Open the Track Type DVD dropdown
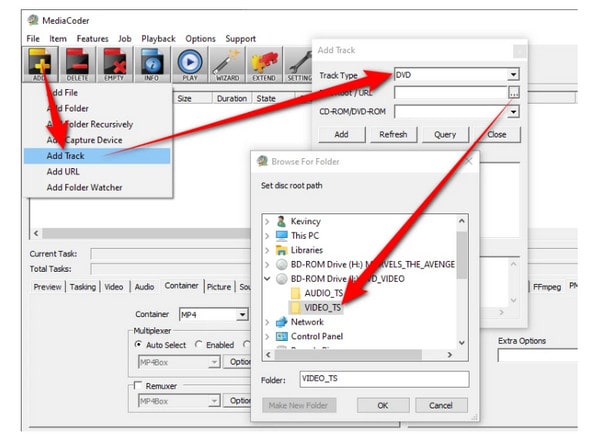 [513, 74]
